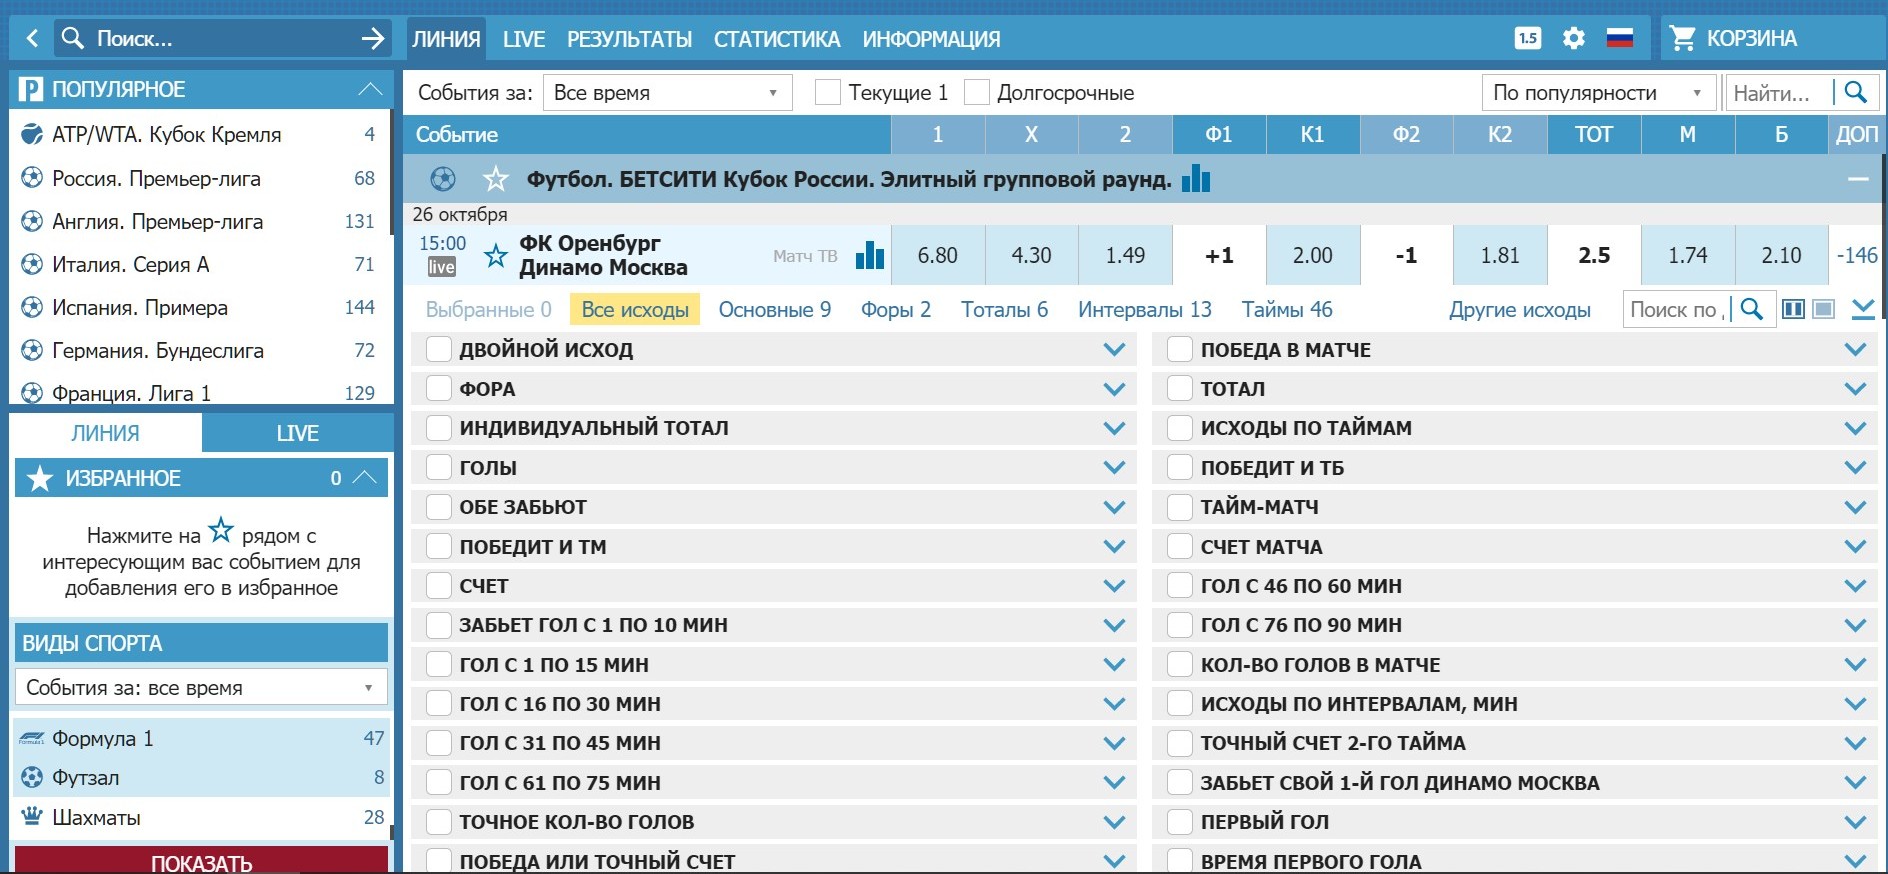
Task: Pick odds 6.80 for Оренбург win
Action: (937, 255)
